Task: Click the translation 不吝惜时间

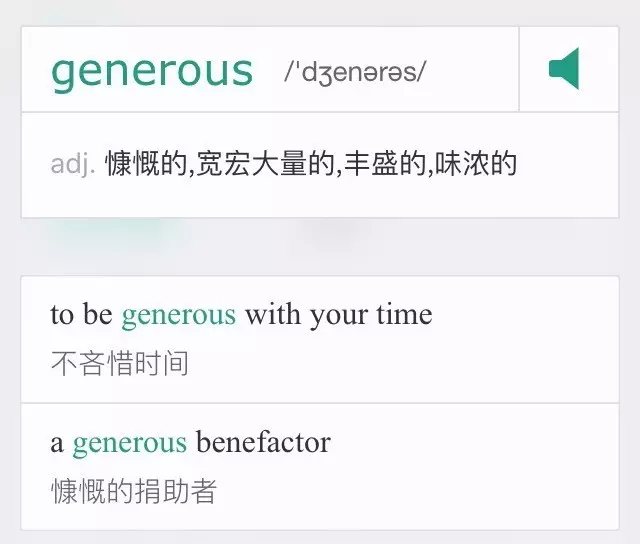Action: 120,363
